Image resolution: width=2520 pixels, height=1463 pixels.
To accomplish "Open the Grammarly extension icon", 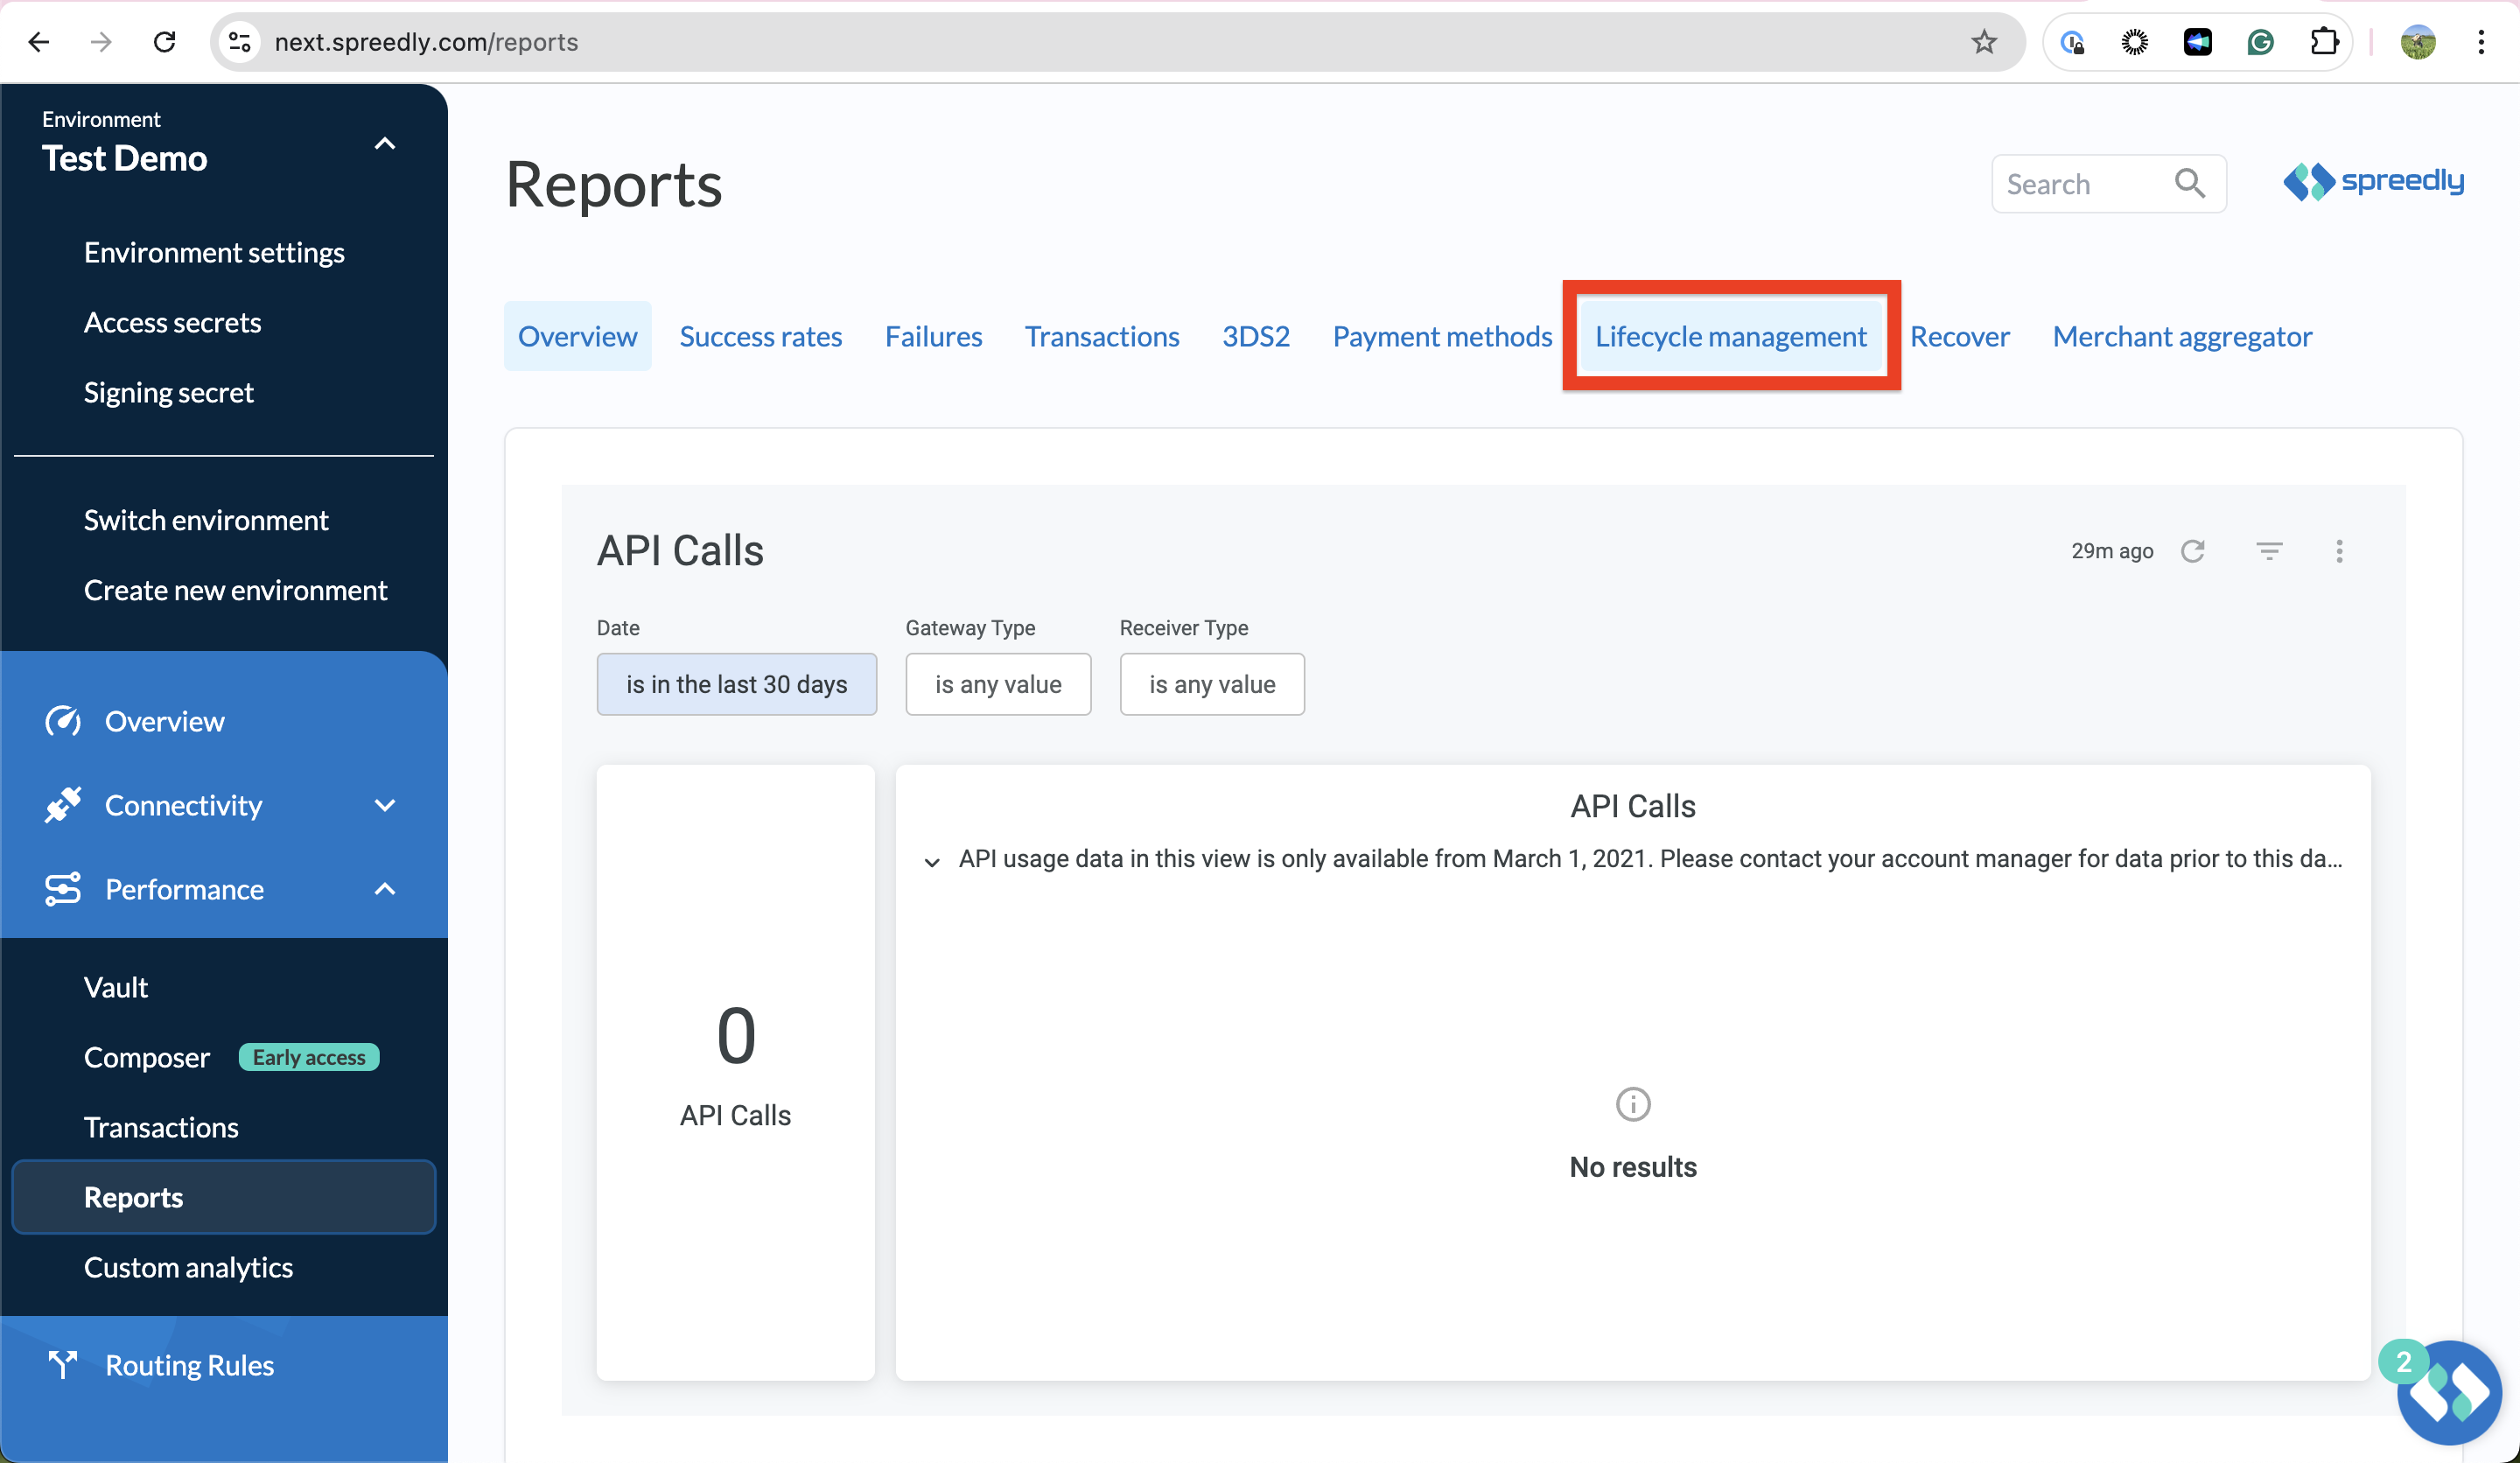I will tap(2260, 42).
